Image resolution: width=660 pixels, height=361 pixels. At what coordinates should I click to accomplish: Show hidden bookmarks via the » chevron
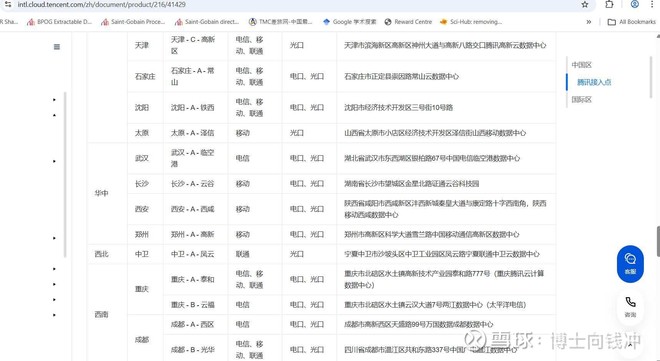pos(589,22)
